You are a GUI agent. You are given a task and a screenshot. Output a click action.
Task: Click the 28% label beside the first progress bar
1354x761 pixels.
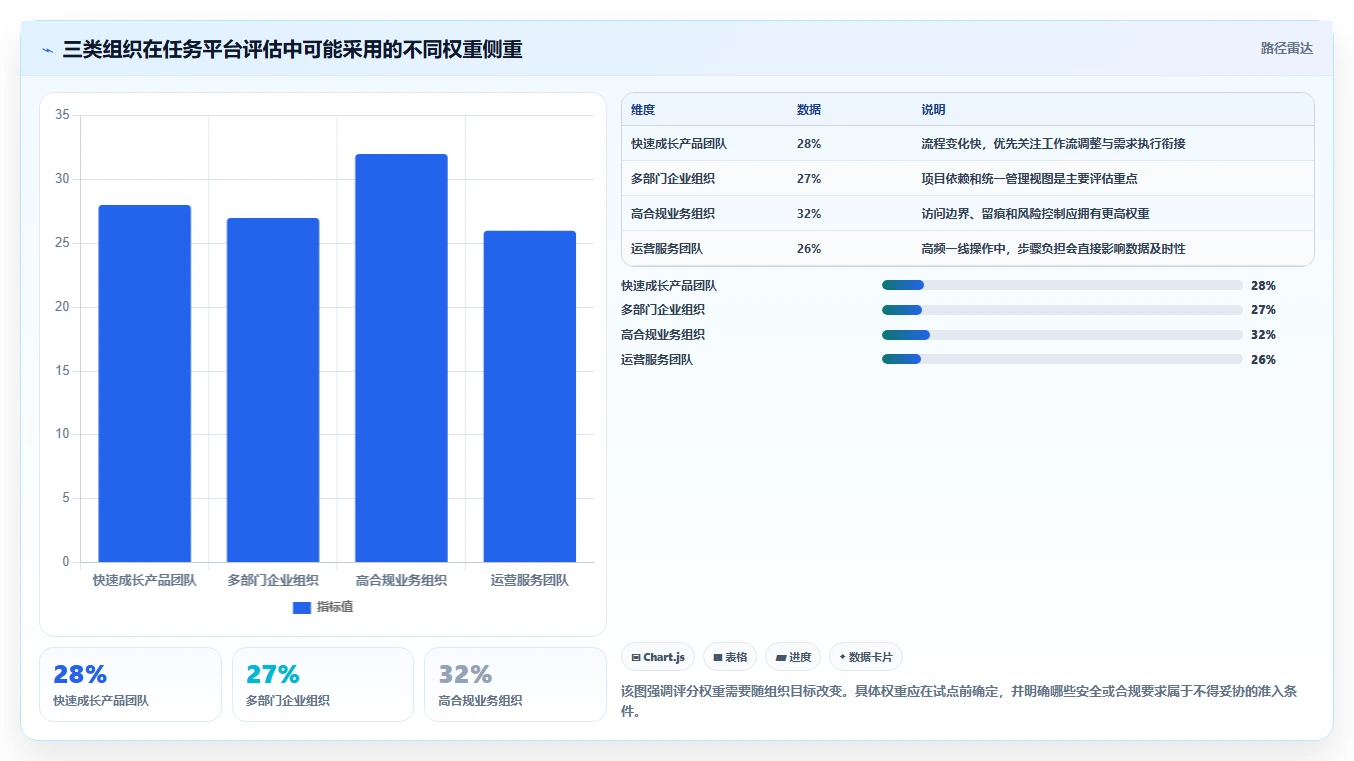pyautogui.click(x=1263, y=285)
